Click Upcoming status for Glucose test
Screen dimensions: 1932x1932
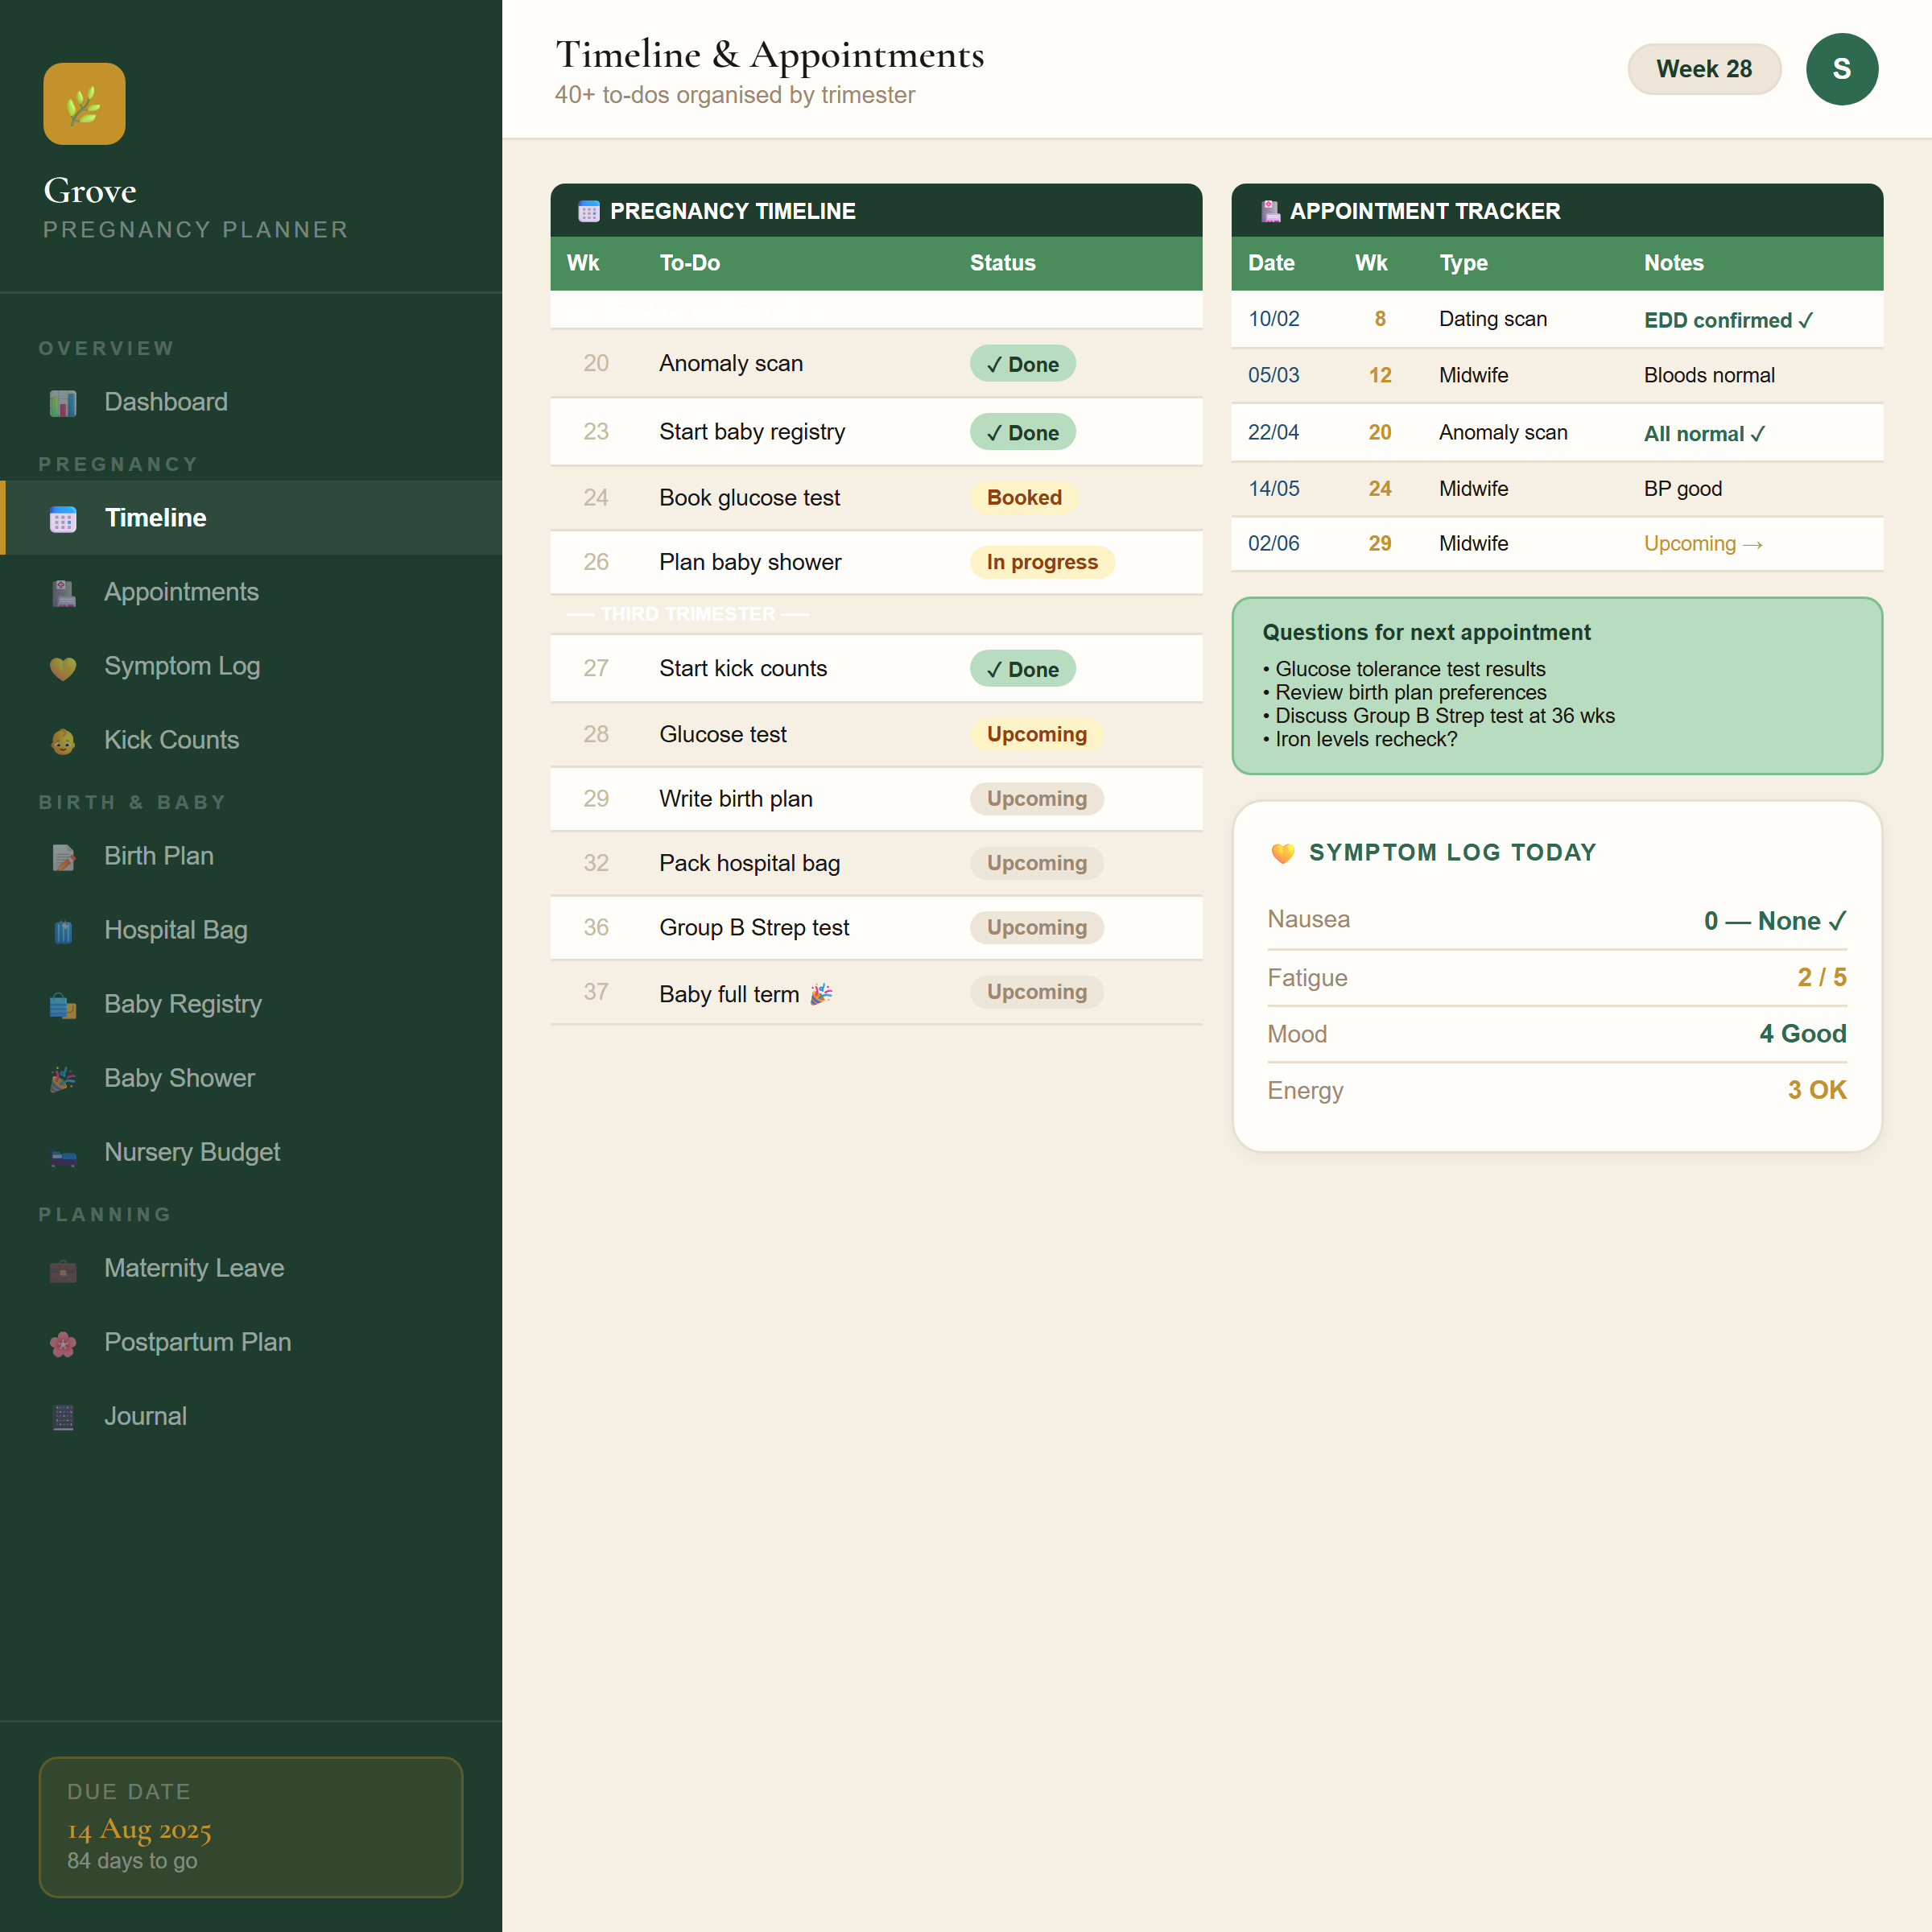click(1036, 734)
